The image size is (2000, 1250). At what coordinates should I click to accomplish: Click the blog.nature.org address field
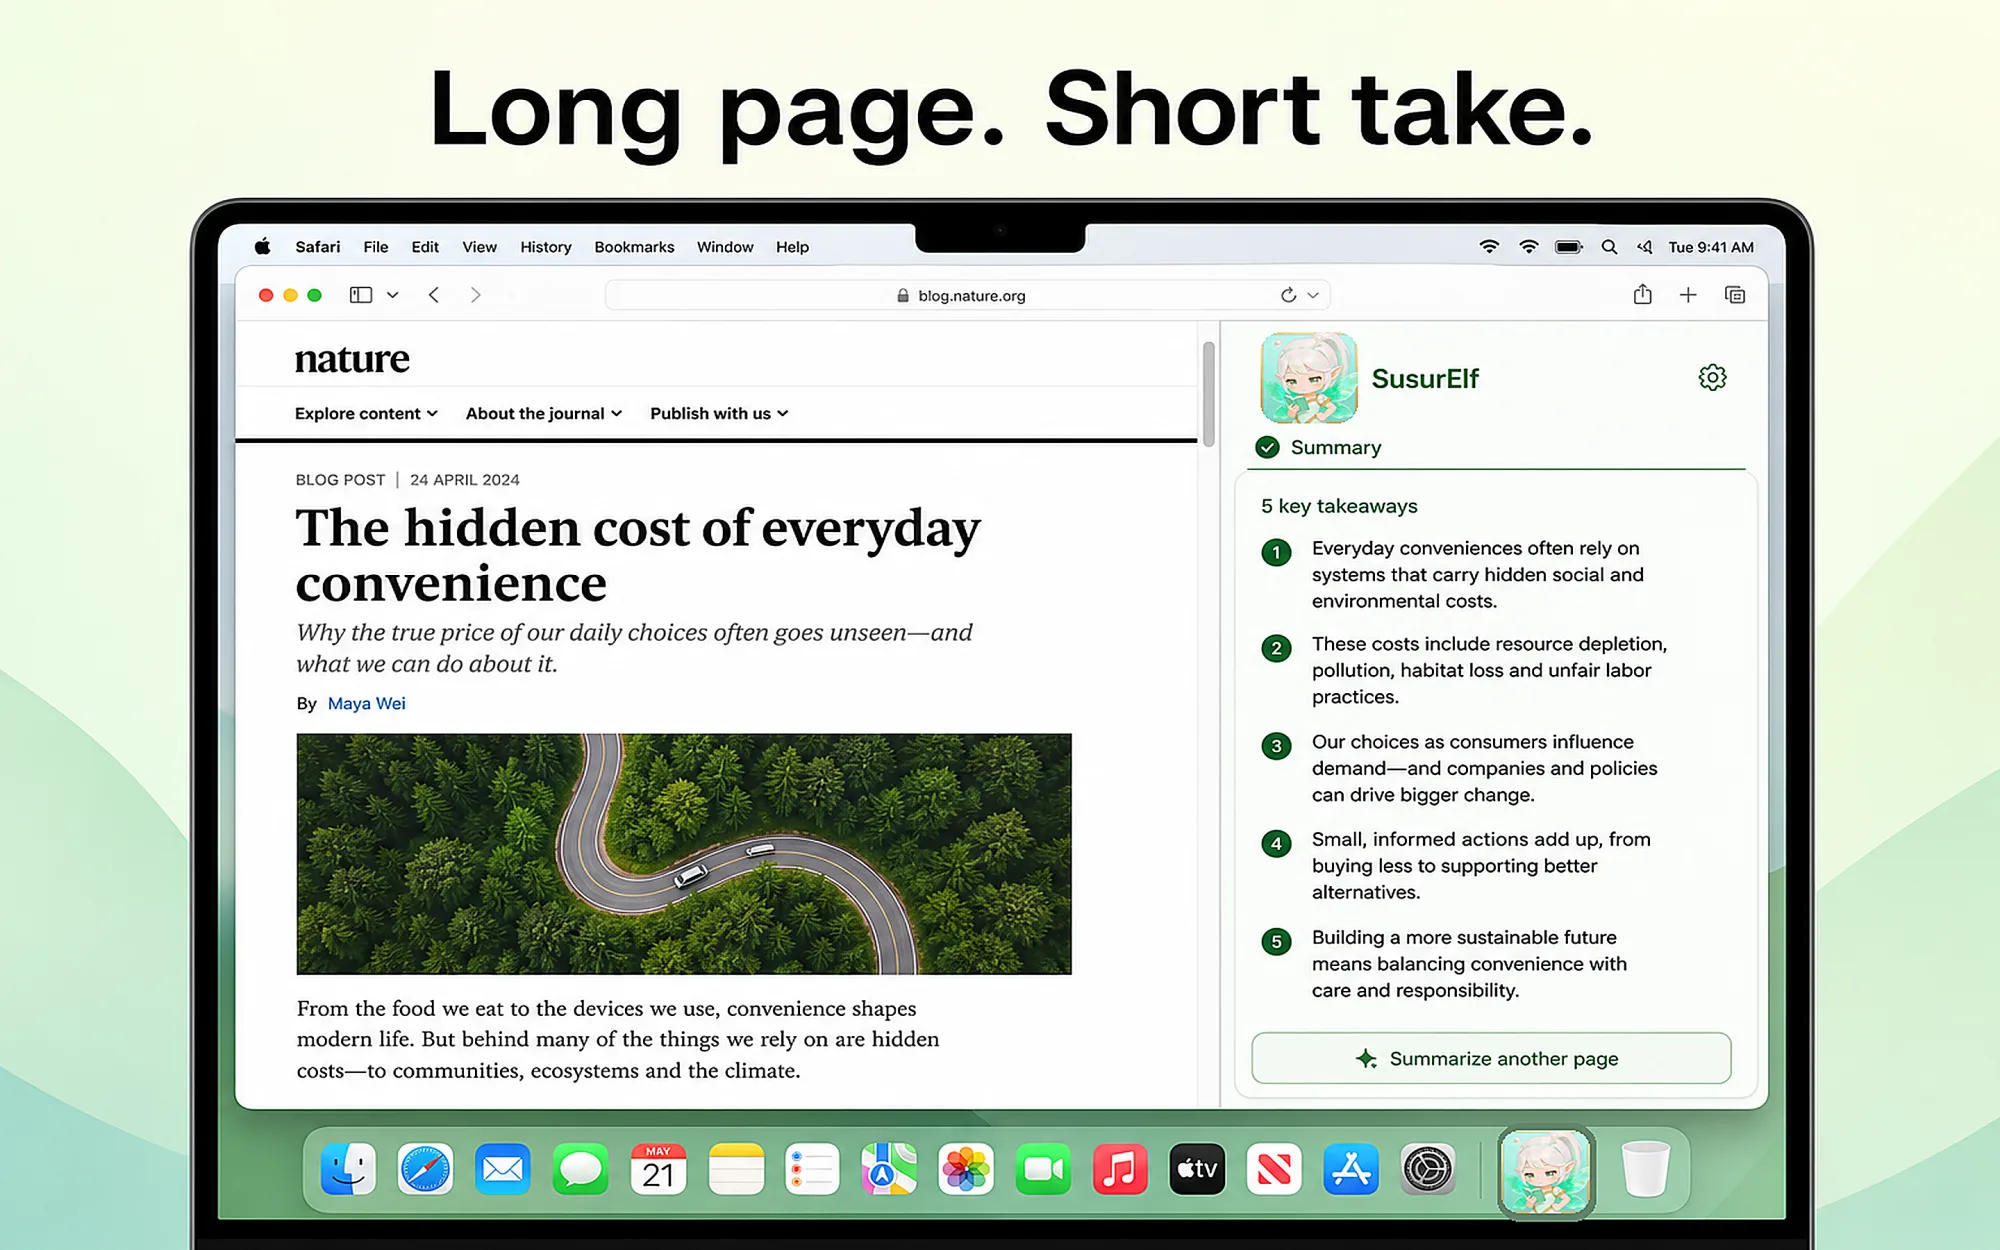[968, 295]
